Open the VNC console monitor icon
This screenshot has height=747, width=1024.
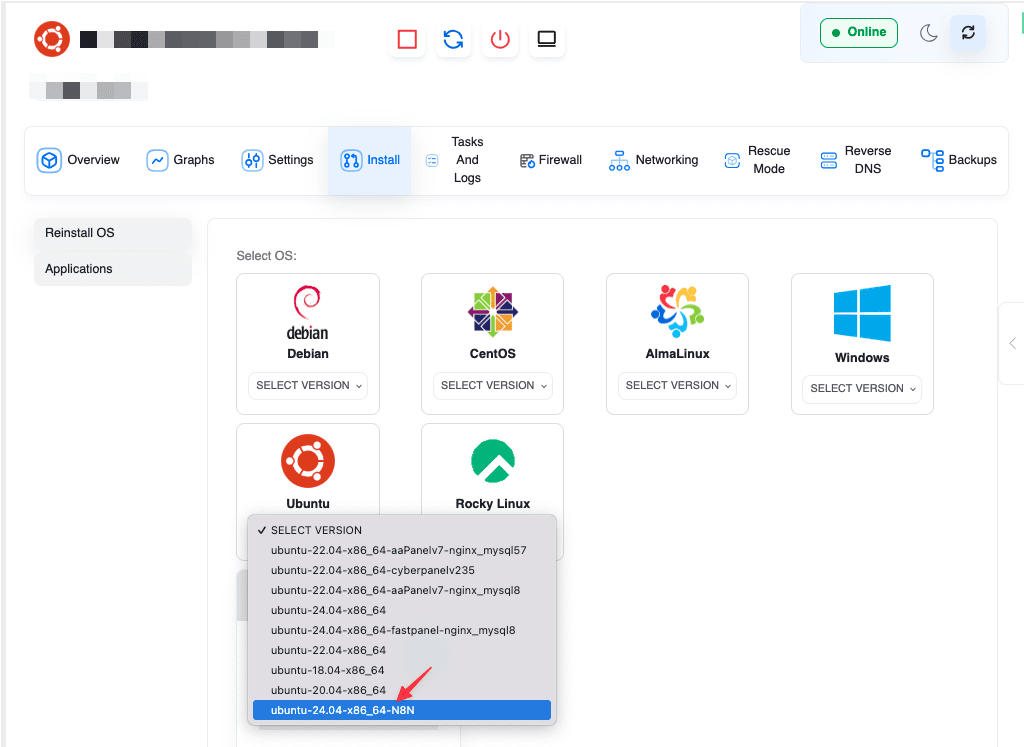click(547, 39)
